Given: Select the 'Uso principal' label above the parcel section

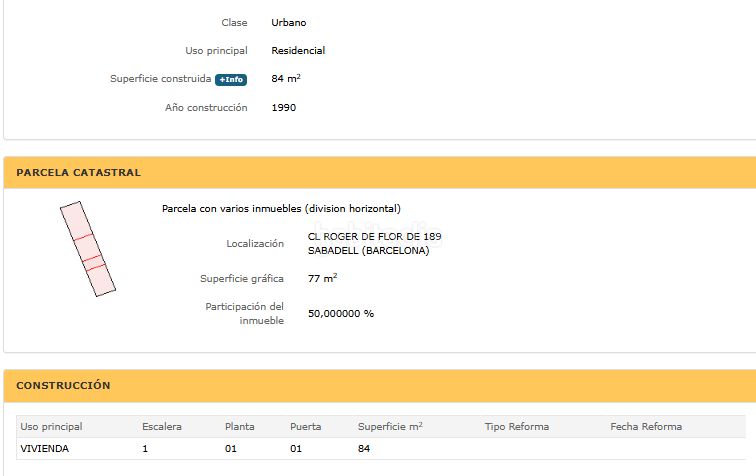Looking at the screenshot, I should pos(216,51).
